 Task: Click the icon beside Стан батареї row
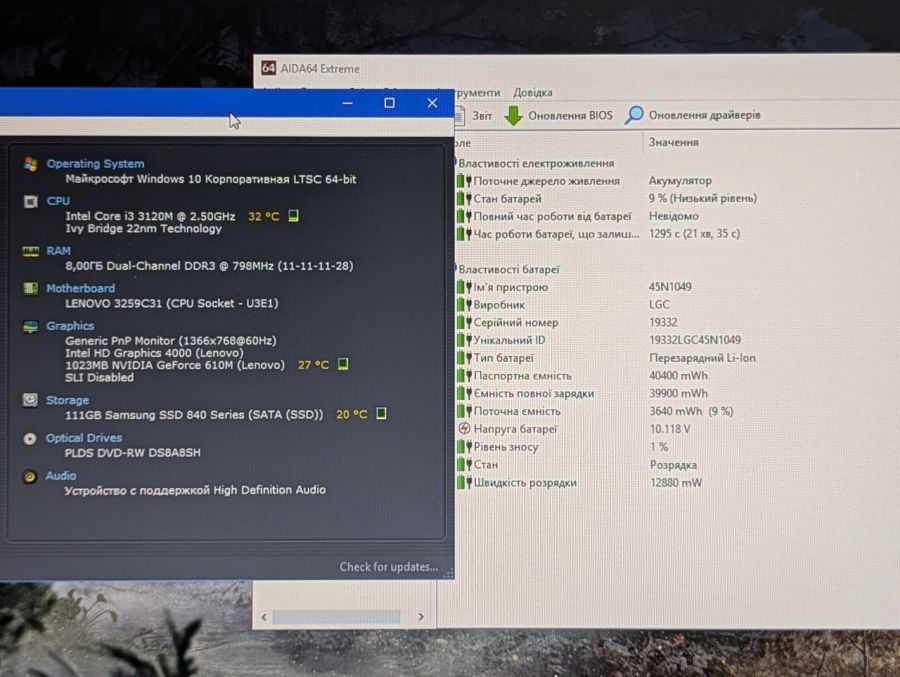pyautogui.click(x=464, y=199)
